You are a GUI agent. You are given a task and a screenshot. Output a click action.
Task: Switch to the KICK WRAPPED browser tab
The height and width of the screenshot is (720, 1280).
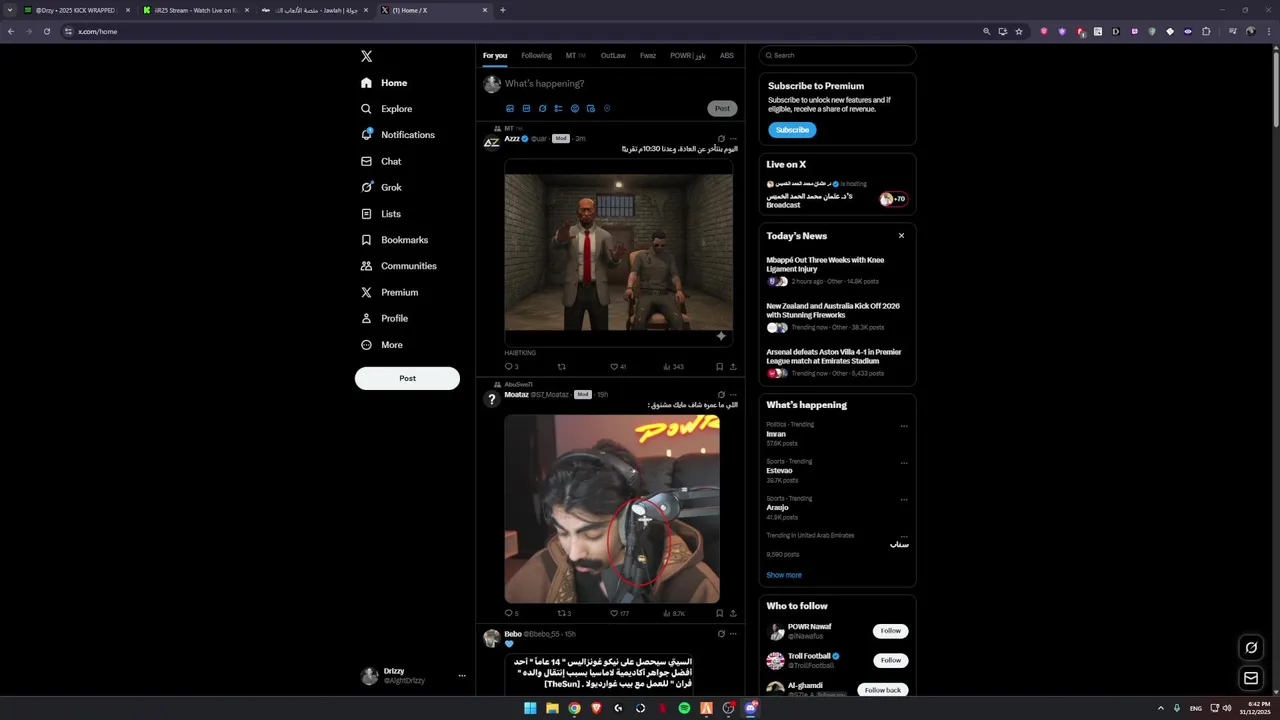77,10
